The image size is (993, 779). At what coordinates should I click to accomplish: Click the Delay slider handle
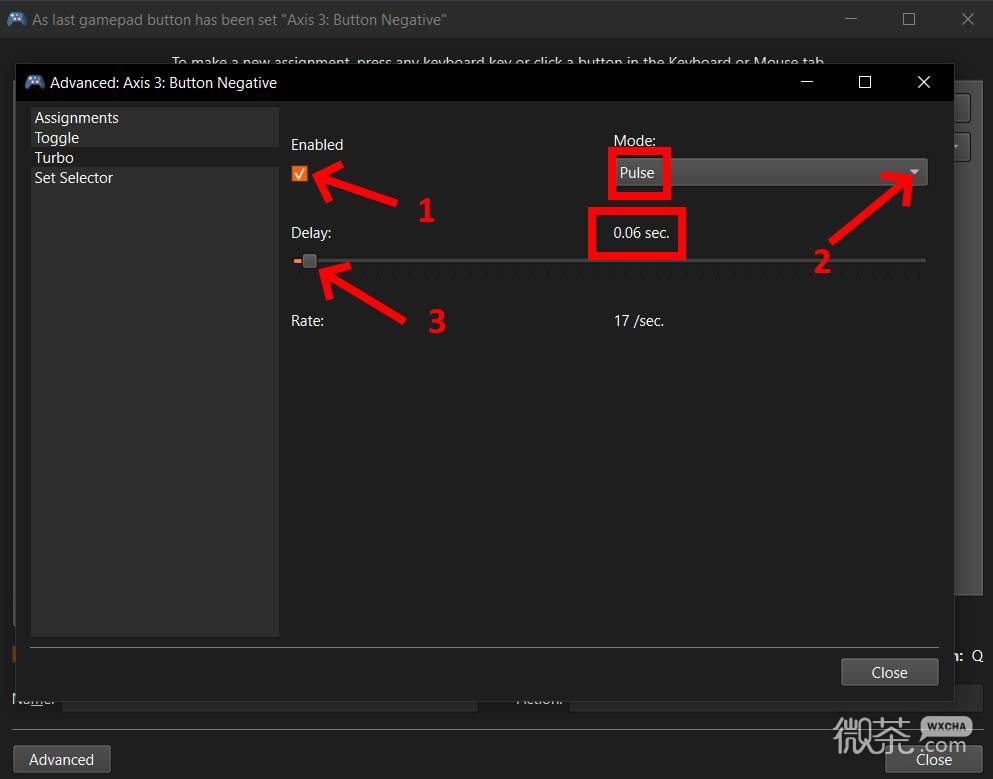click(309, 260)
